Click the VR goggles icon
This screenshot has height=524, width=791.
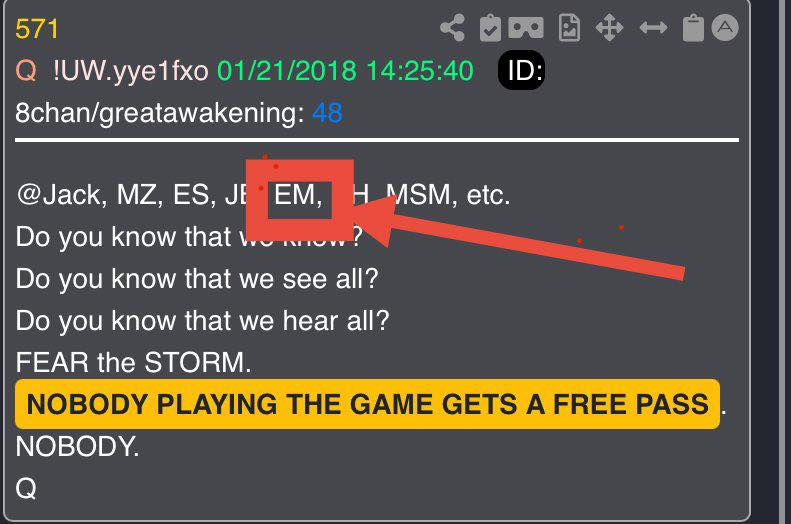click(526, 28)
